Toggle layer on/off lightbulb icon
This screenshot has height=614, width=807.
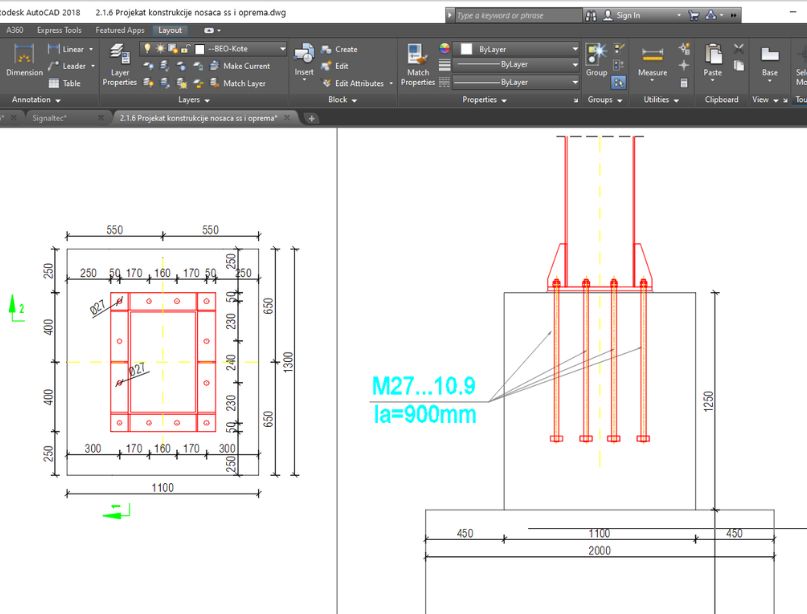147,48
